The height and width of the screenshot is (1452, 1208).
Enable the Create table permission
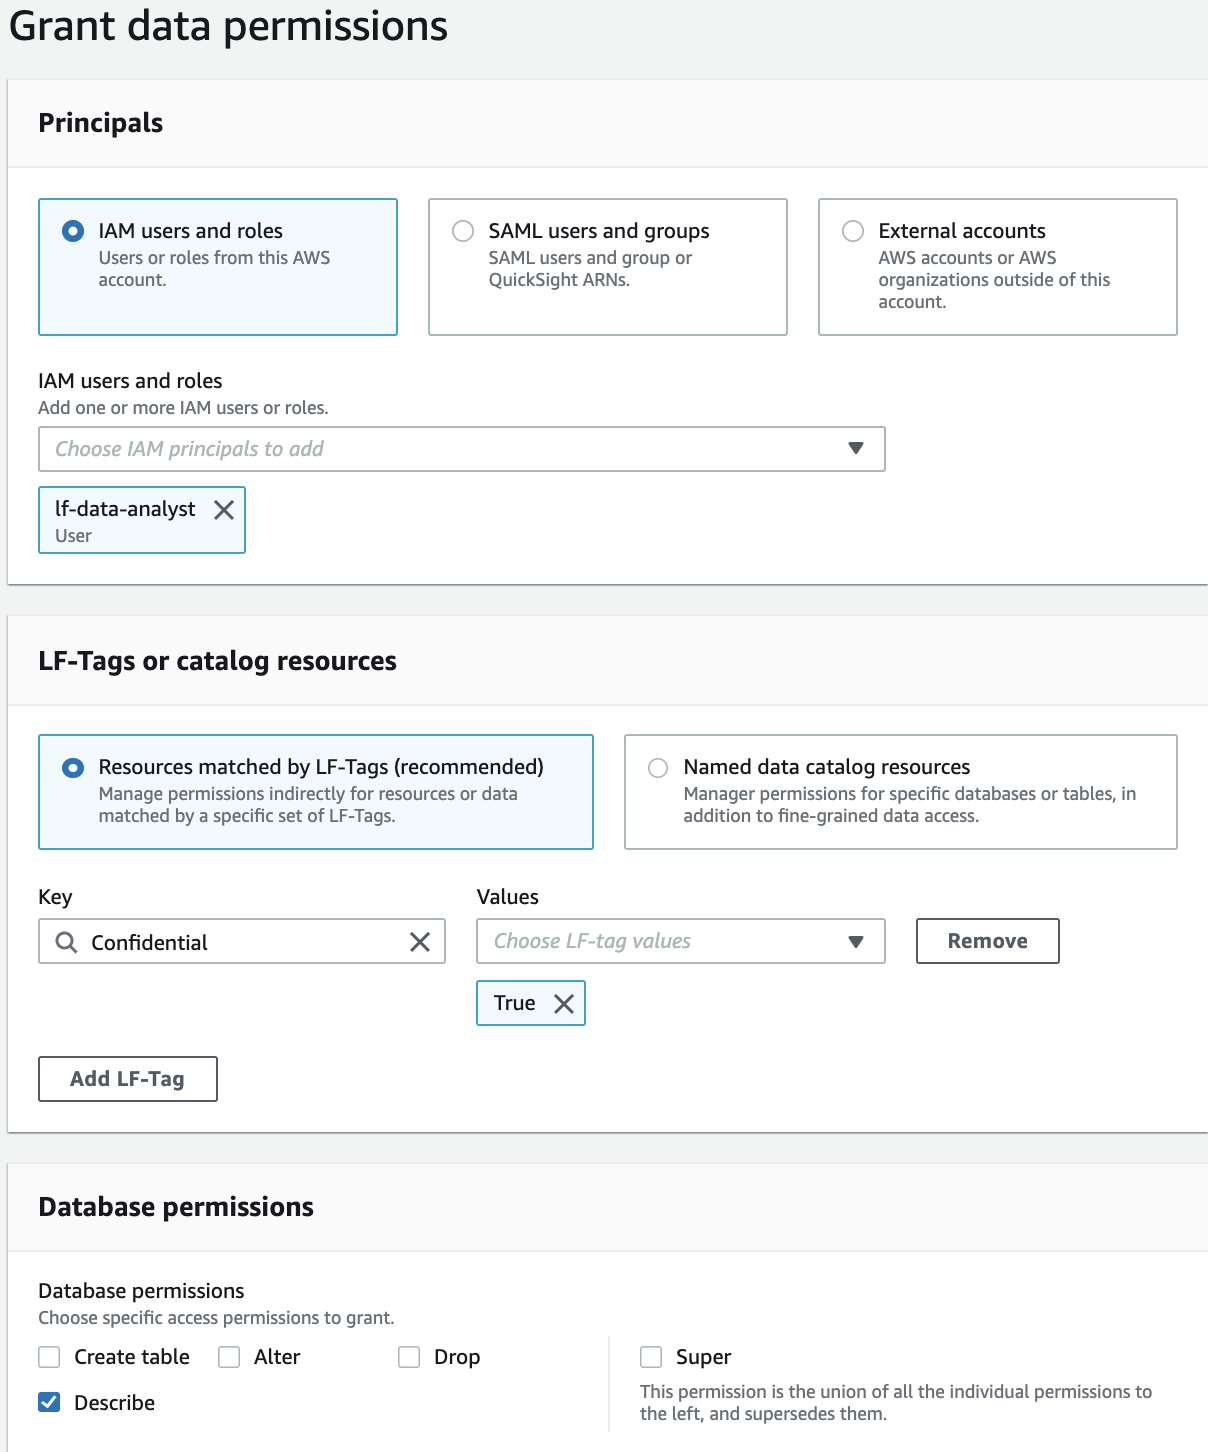point(49,1357)
